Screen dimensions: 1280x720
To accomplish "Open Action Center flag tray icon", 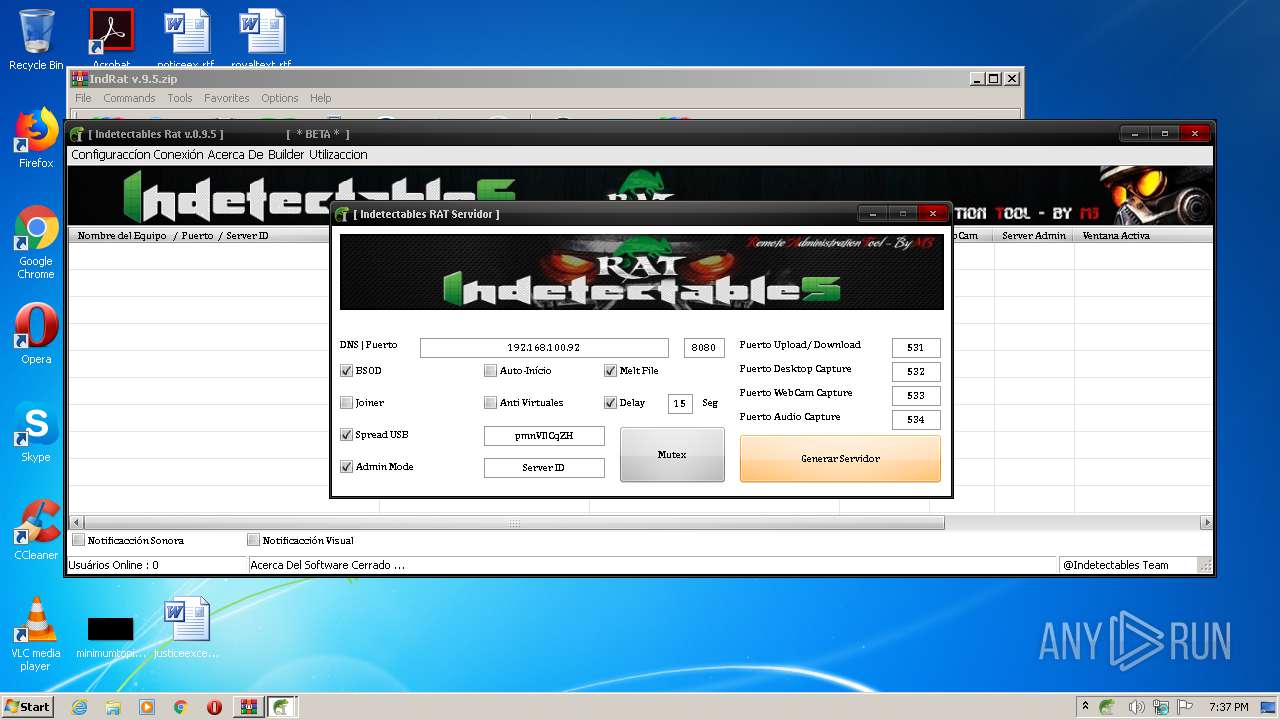I will pyautogui.click(x=1186, y=707).
